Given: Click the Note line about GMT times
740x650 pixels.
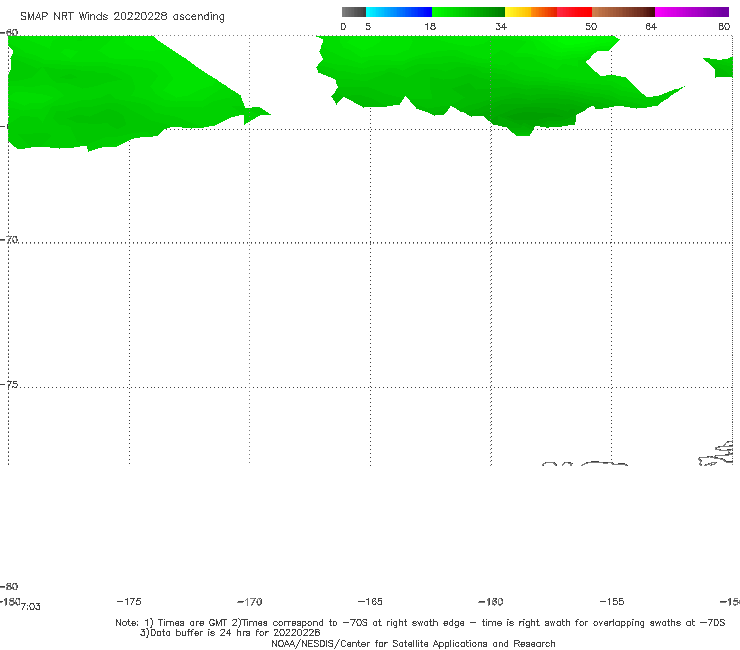Looking at the screenshot, I should pyautogui.click(x=420, y=623).
